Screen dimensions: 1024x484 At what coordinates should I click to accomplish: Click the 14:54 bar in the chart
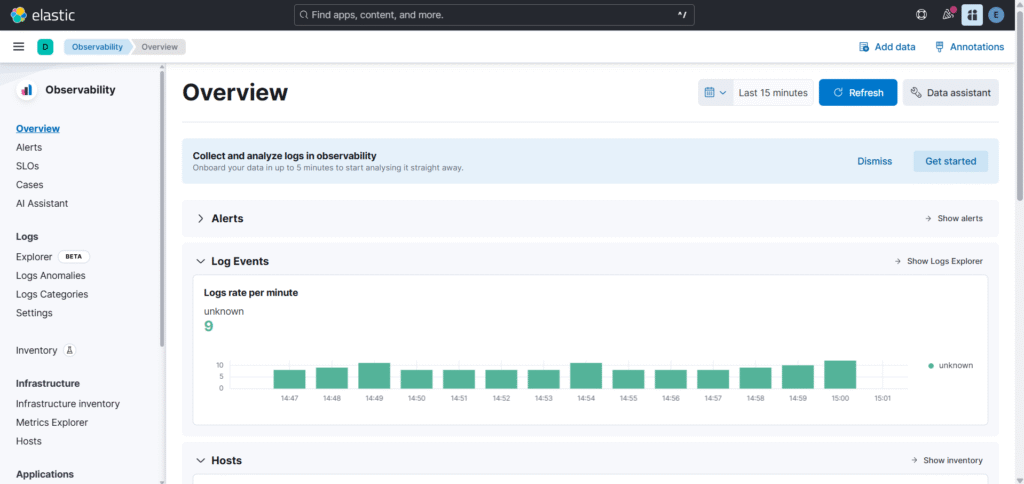click(x=586, y=376)
